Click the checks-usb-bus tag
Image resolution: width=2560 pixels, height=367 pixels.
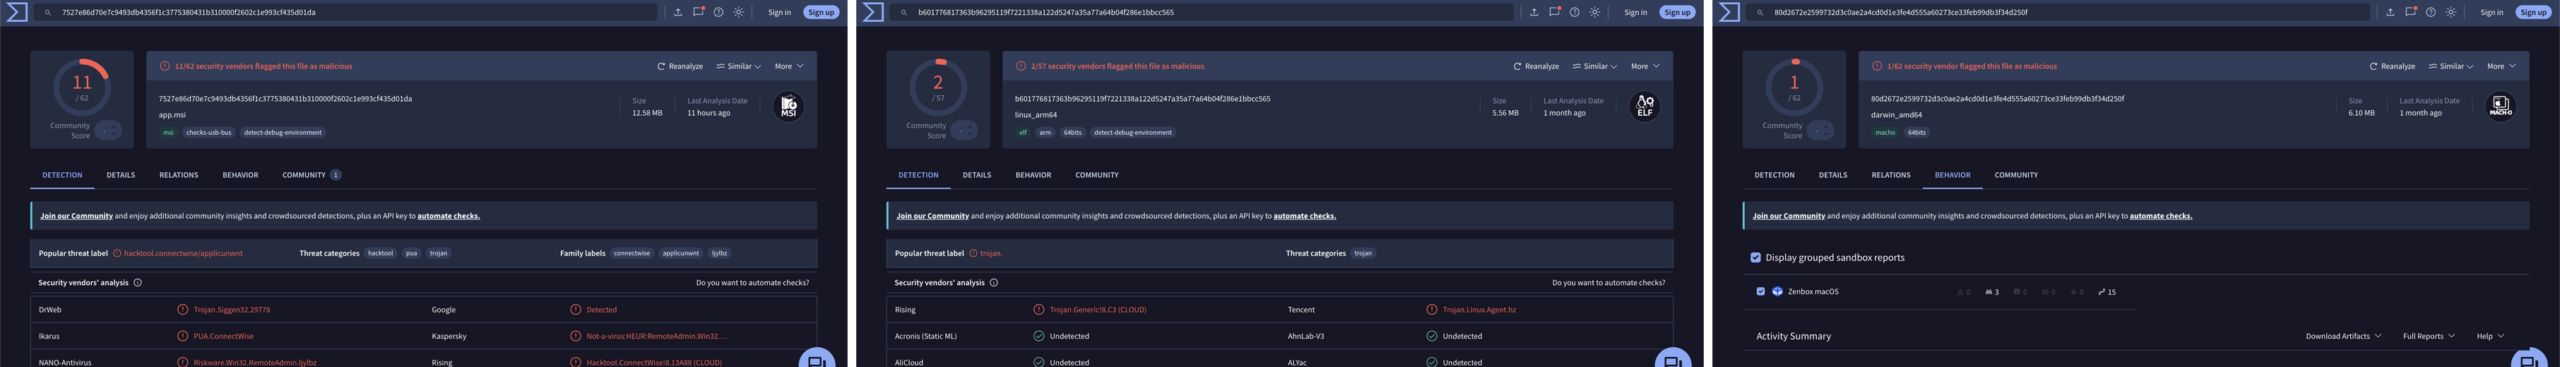[x=208, y=132]
